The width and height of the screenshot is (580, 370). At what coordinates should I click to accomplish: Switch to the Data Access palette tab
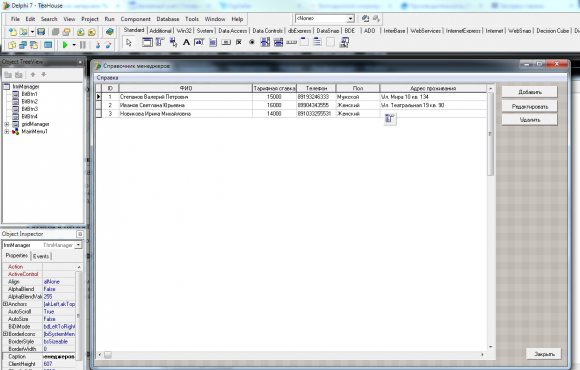tap(232, 31)
